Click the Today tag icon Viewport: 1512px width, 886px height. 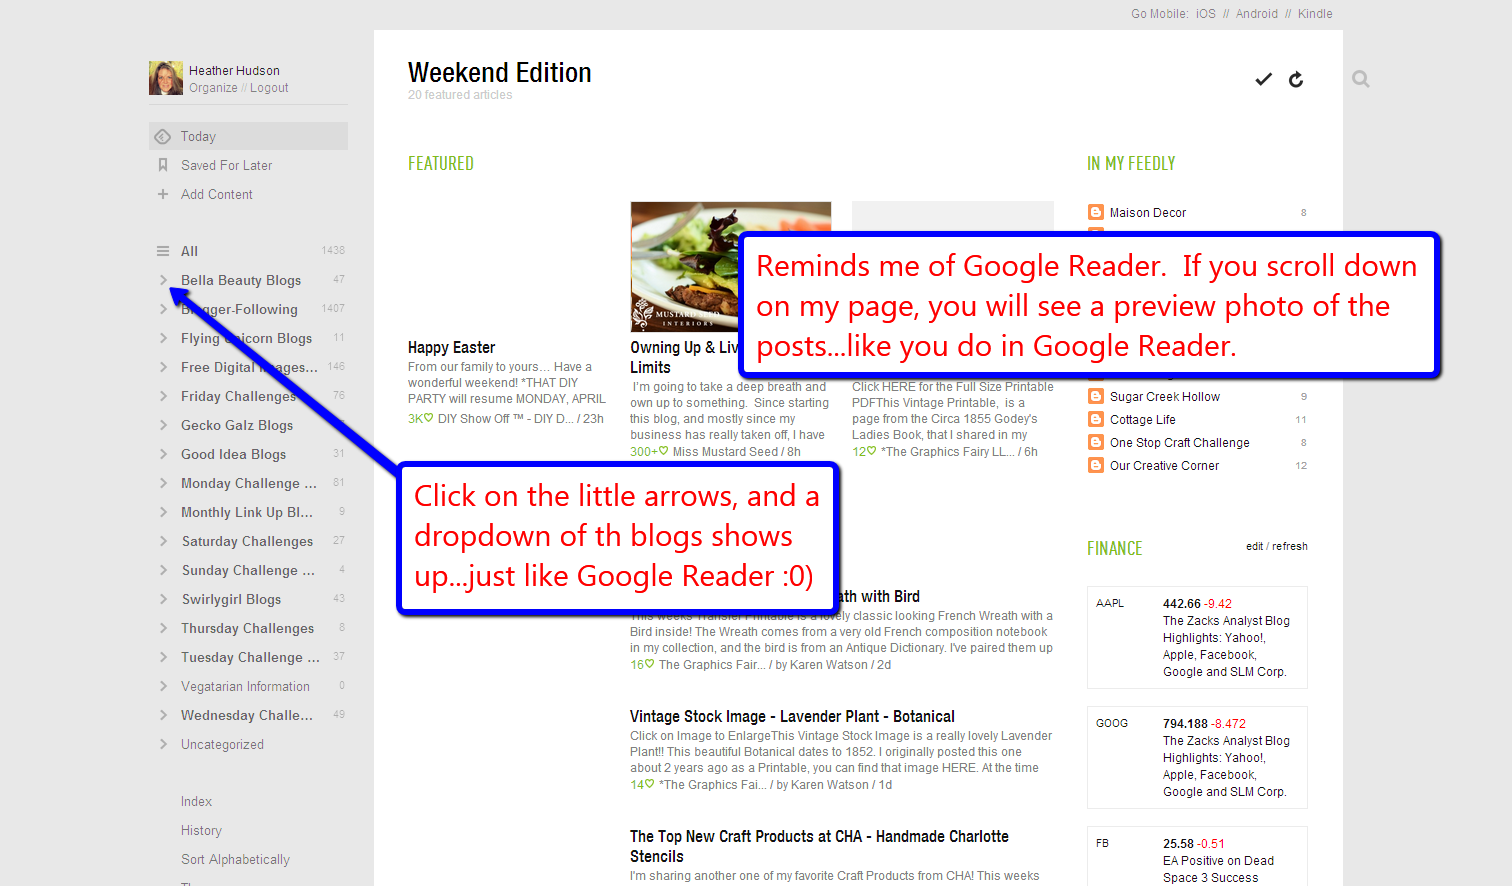(163, 136)
